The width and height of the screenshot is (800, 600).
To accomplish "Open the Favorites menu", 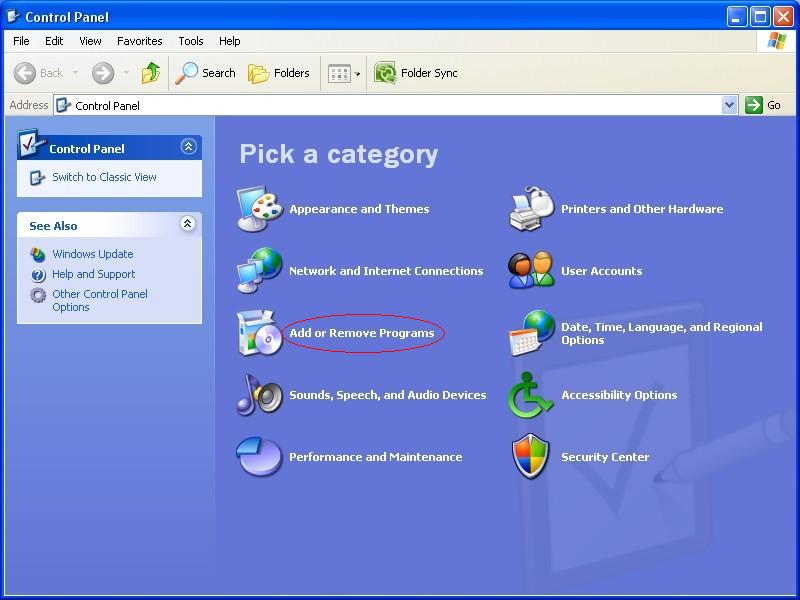I will (x=139, y=41).
